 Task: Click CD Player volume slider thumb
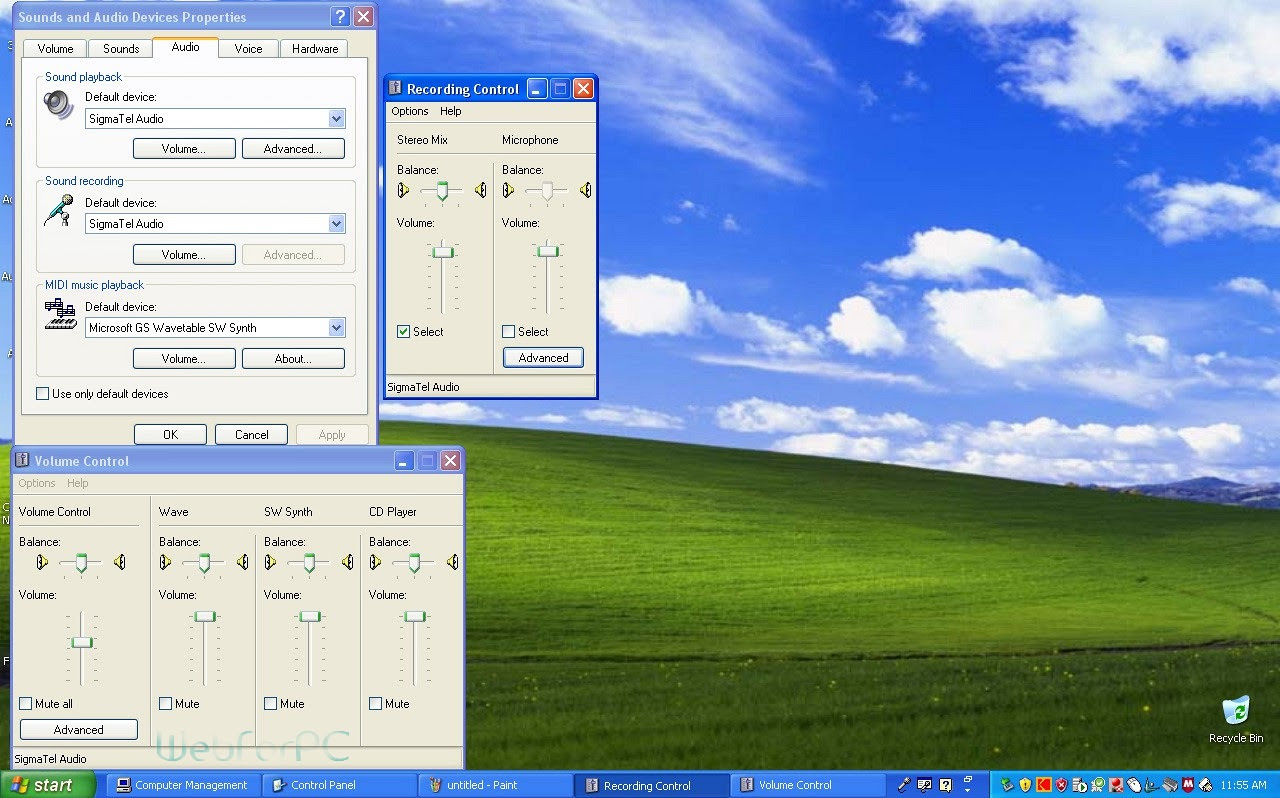(x=415, y=617)
